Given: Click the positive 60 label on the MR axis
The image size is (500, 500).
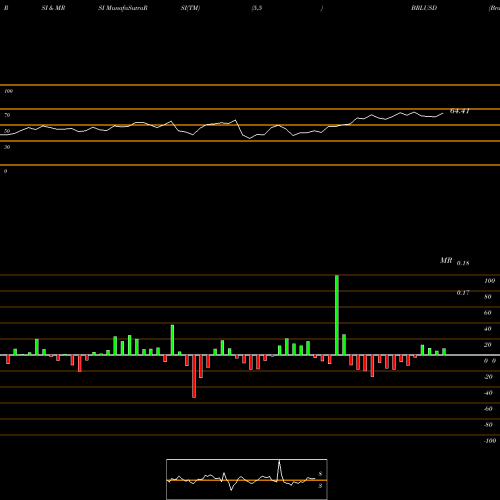Looking at the screenshot, I should [488, 313].
